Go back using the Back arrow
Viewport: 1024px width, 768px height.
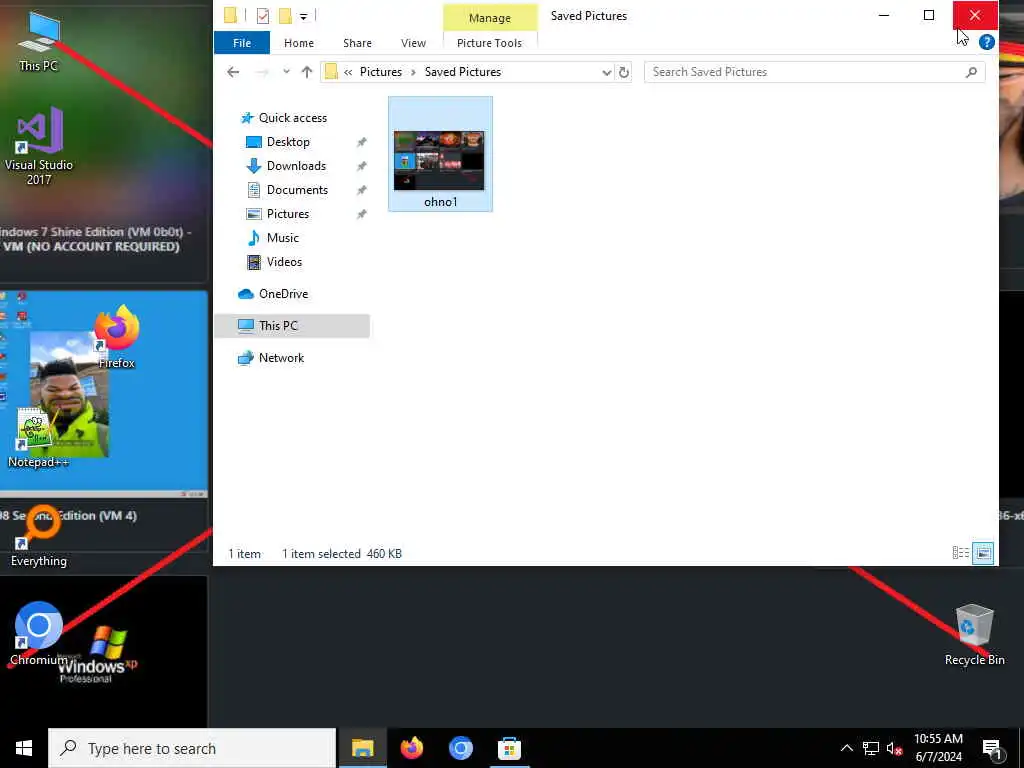click(233, 72)
